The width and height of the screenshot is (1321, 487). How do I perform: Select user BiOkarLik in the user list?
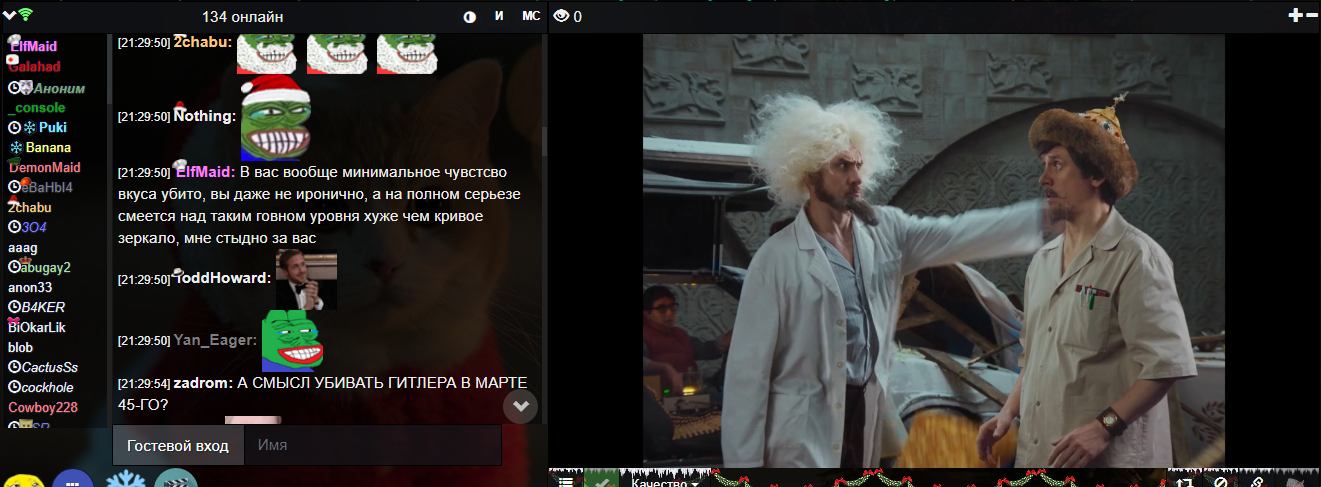(35, 327)
